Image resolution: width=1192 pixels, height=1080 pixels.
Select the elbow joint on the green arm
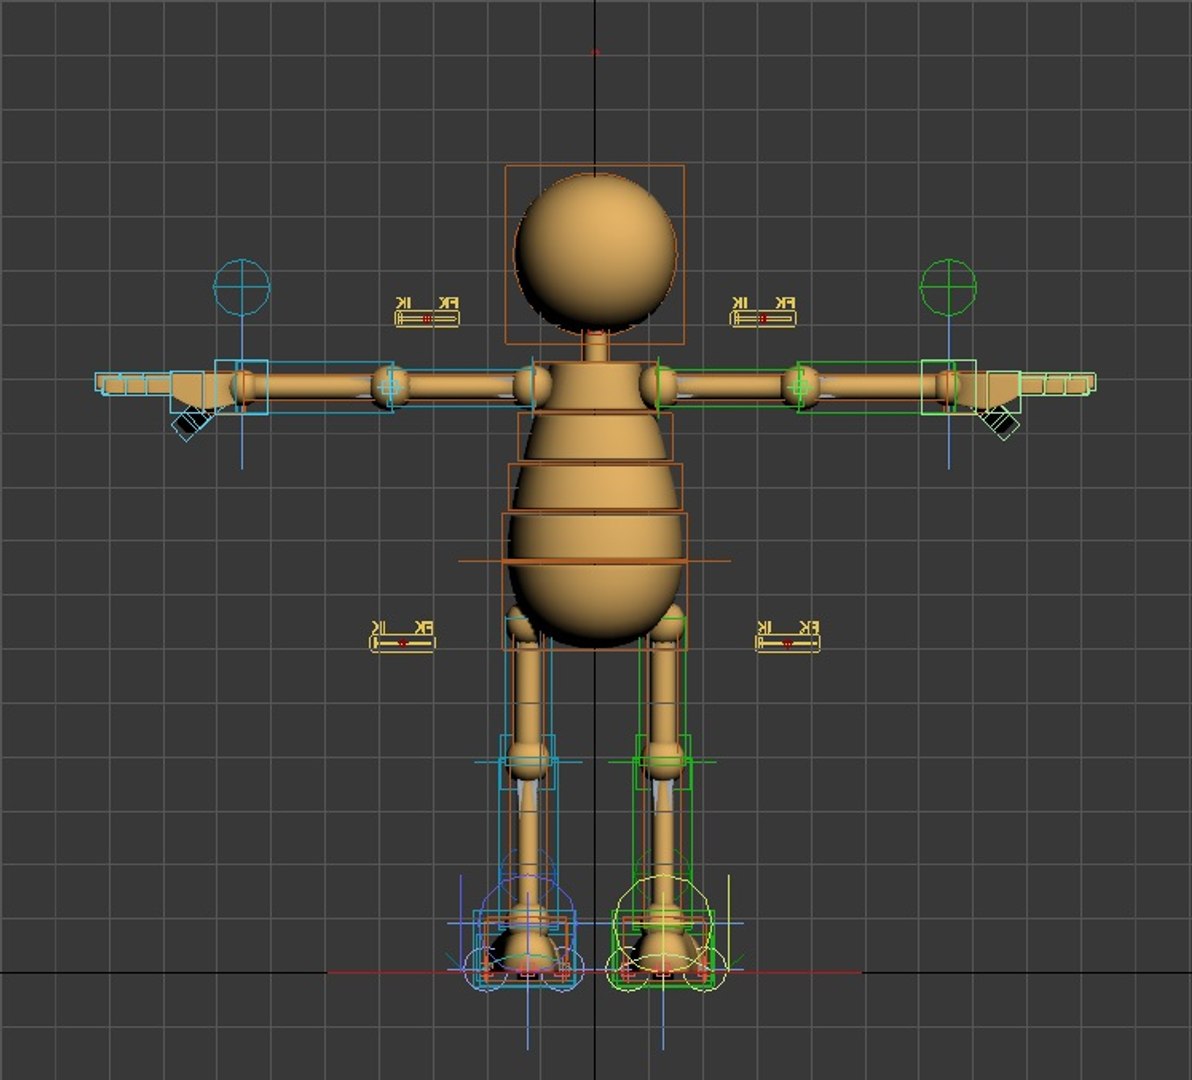pyautogui.click(x=800, y=386)
